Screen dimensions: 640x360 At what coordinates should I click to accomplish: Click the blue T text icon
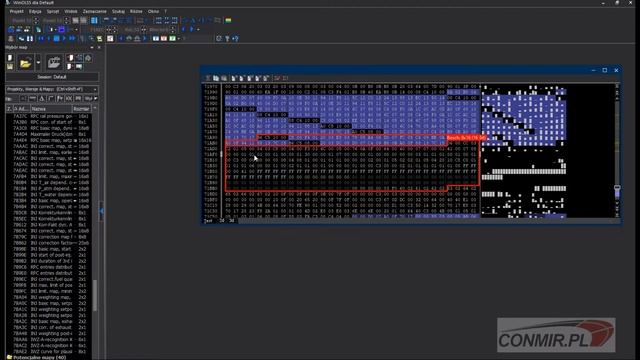pos(156,39)
